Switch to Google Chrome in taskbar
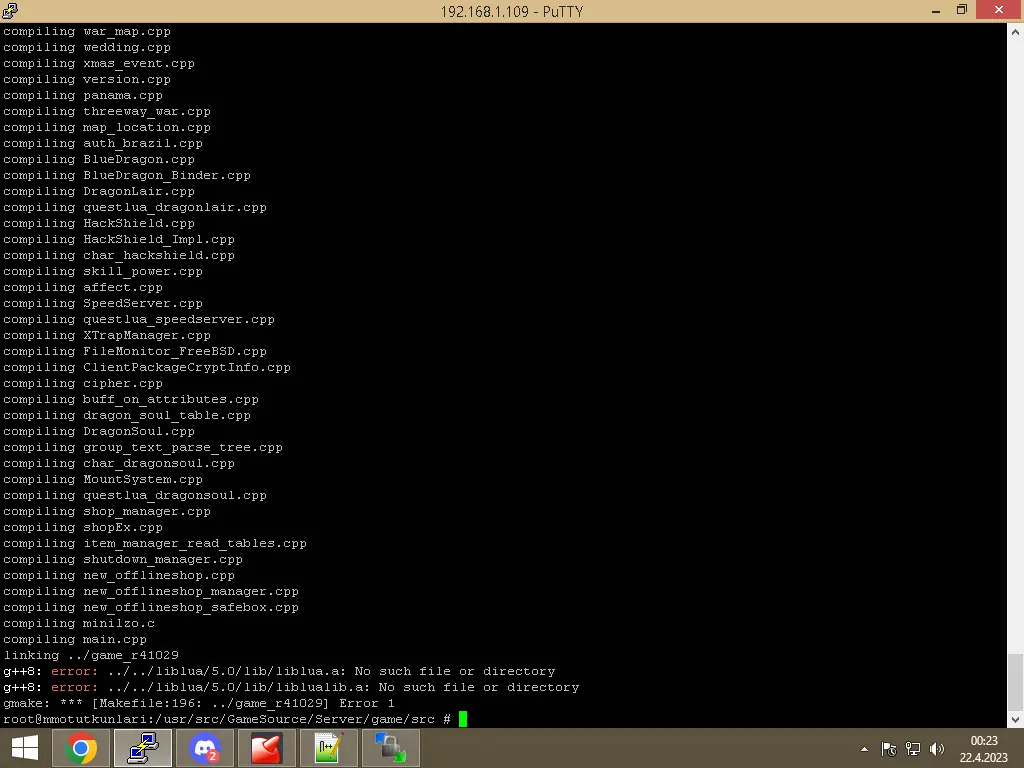Viewport: 1024px width, 768px height. 81,748
